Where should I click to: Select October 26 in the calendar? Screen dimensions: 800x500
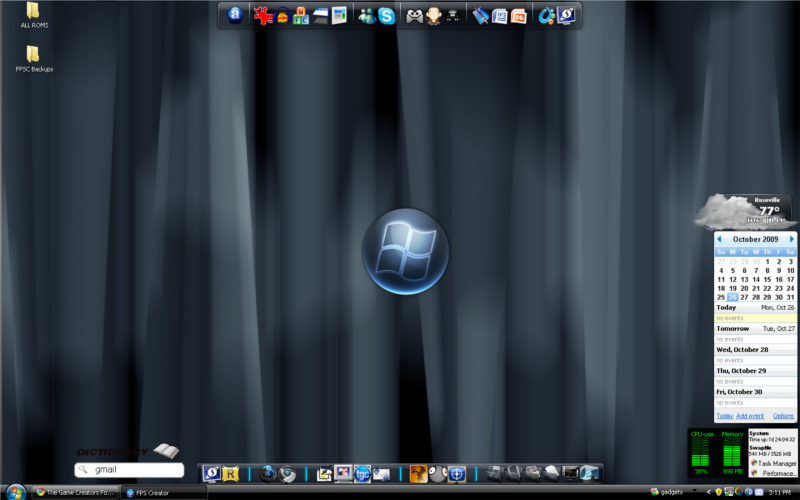733,297
